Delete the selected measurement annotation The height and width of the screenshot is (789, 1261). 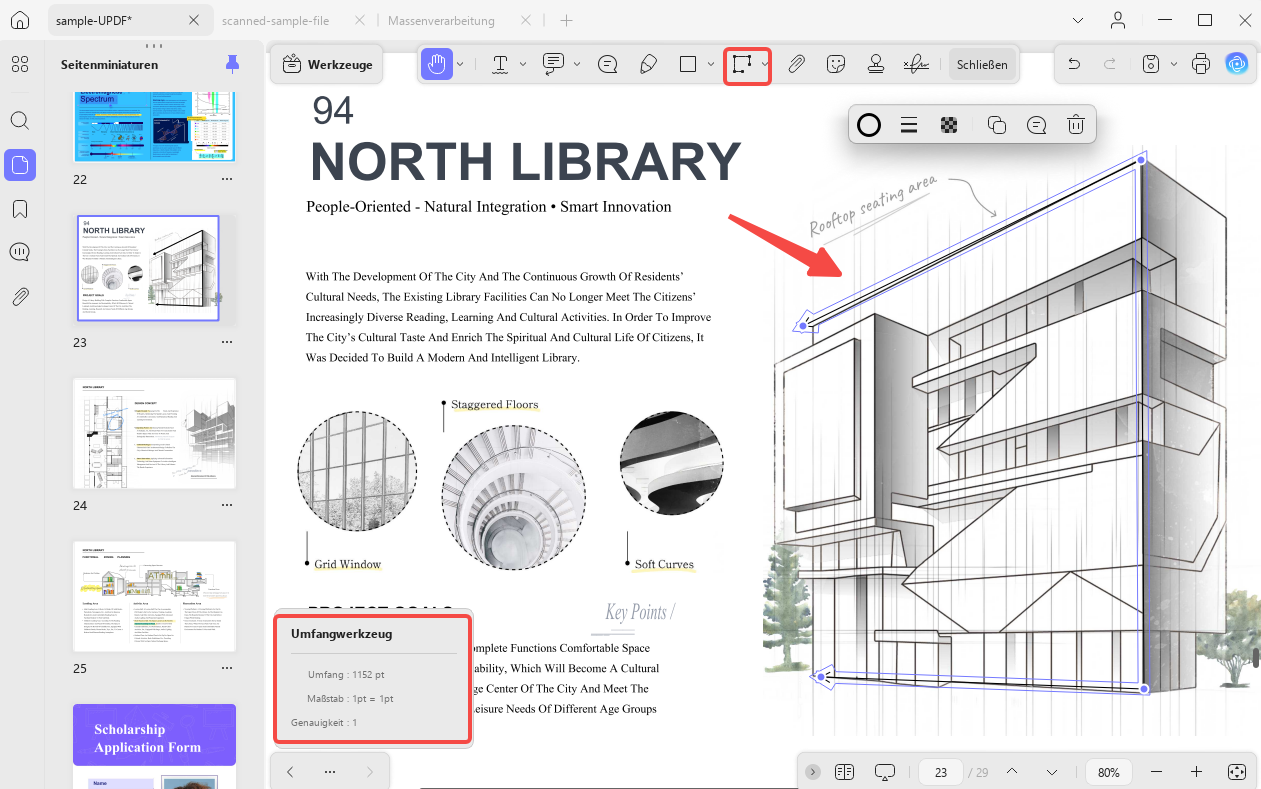coord(1076,125)
